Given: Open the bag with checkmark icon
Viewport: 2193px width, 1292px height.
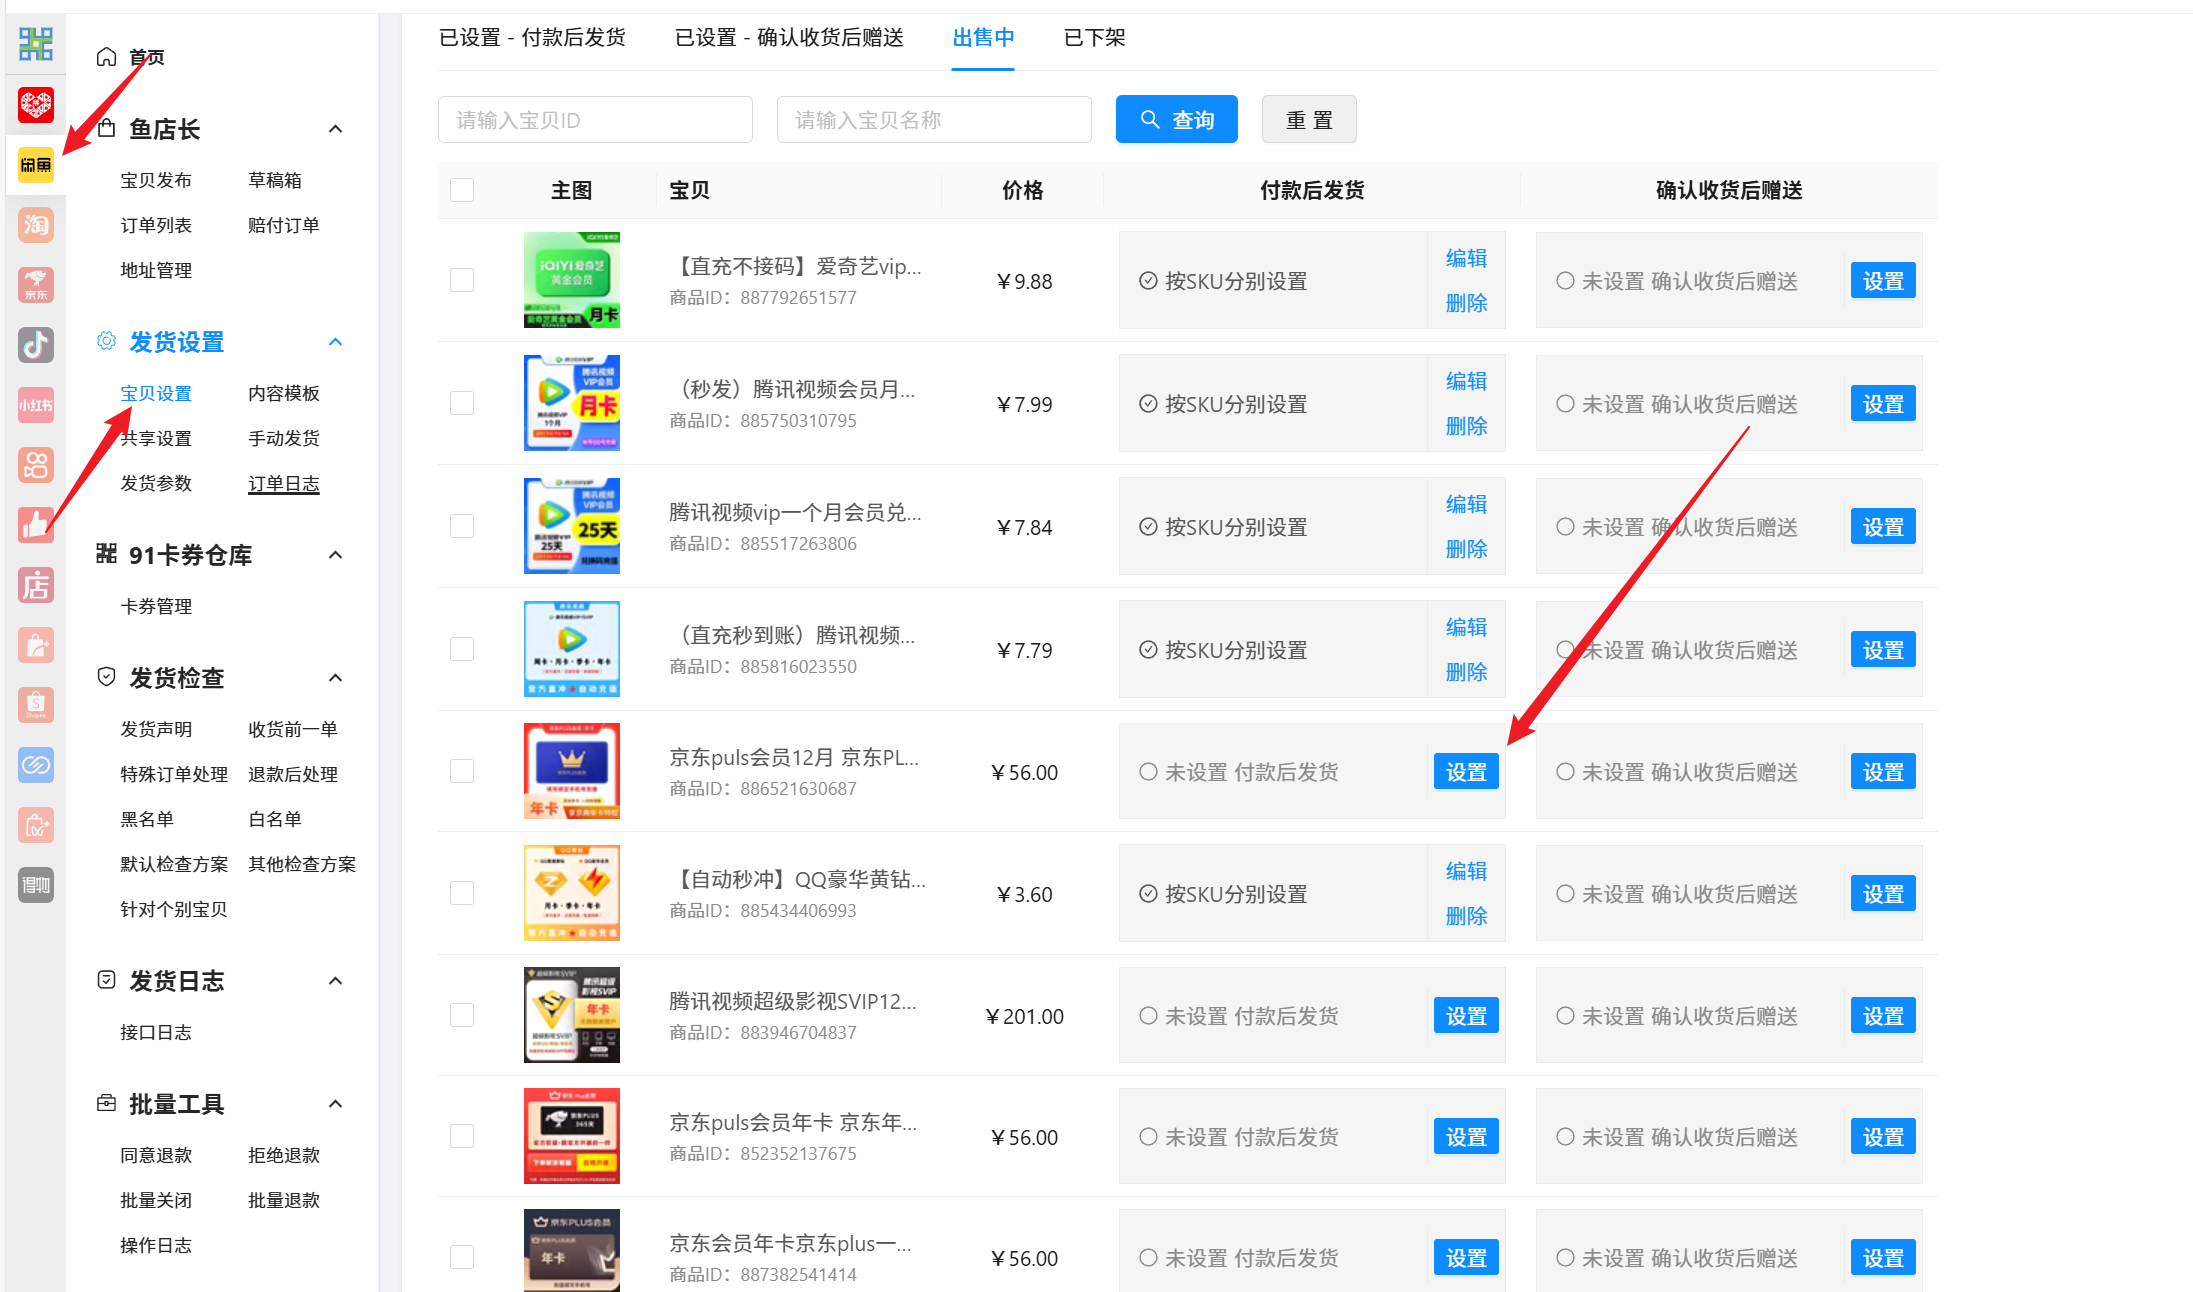Looking at the screenshot, I should click(36, 825).
